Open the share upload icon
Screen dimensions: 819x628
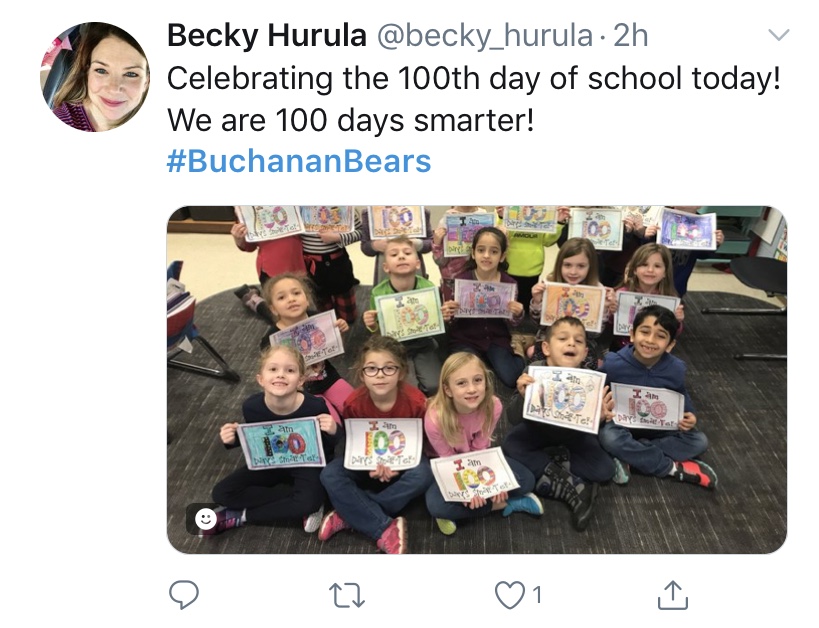point(673,595)
